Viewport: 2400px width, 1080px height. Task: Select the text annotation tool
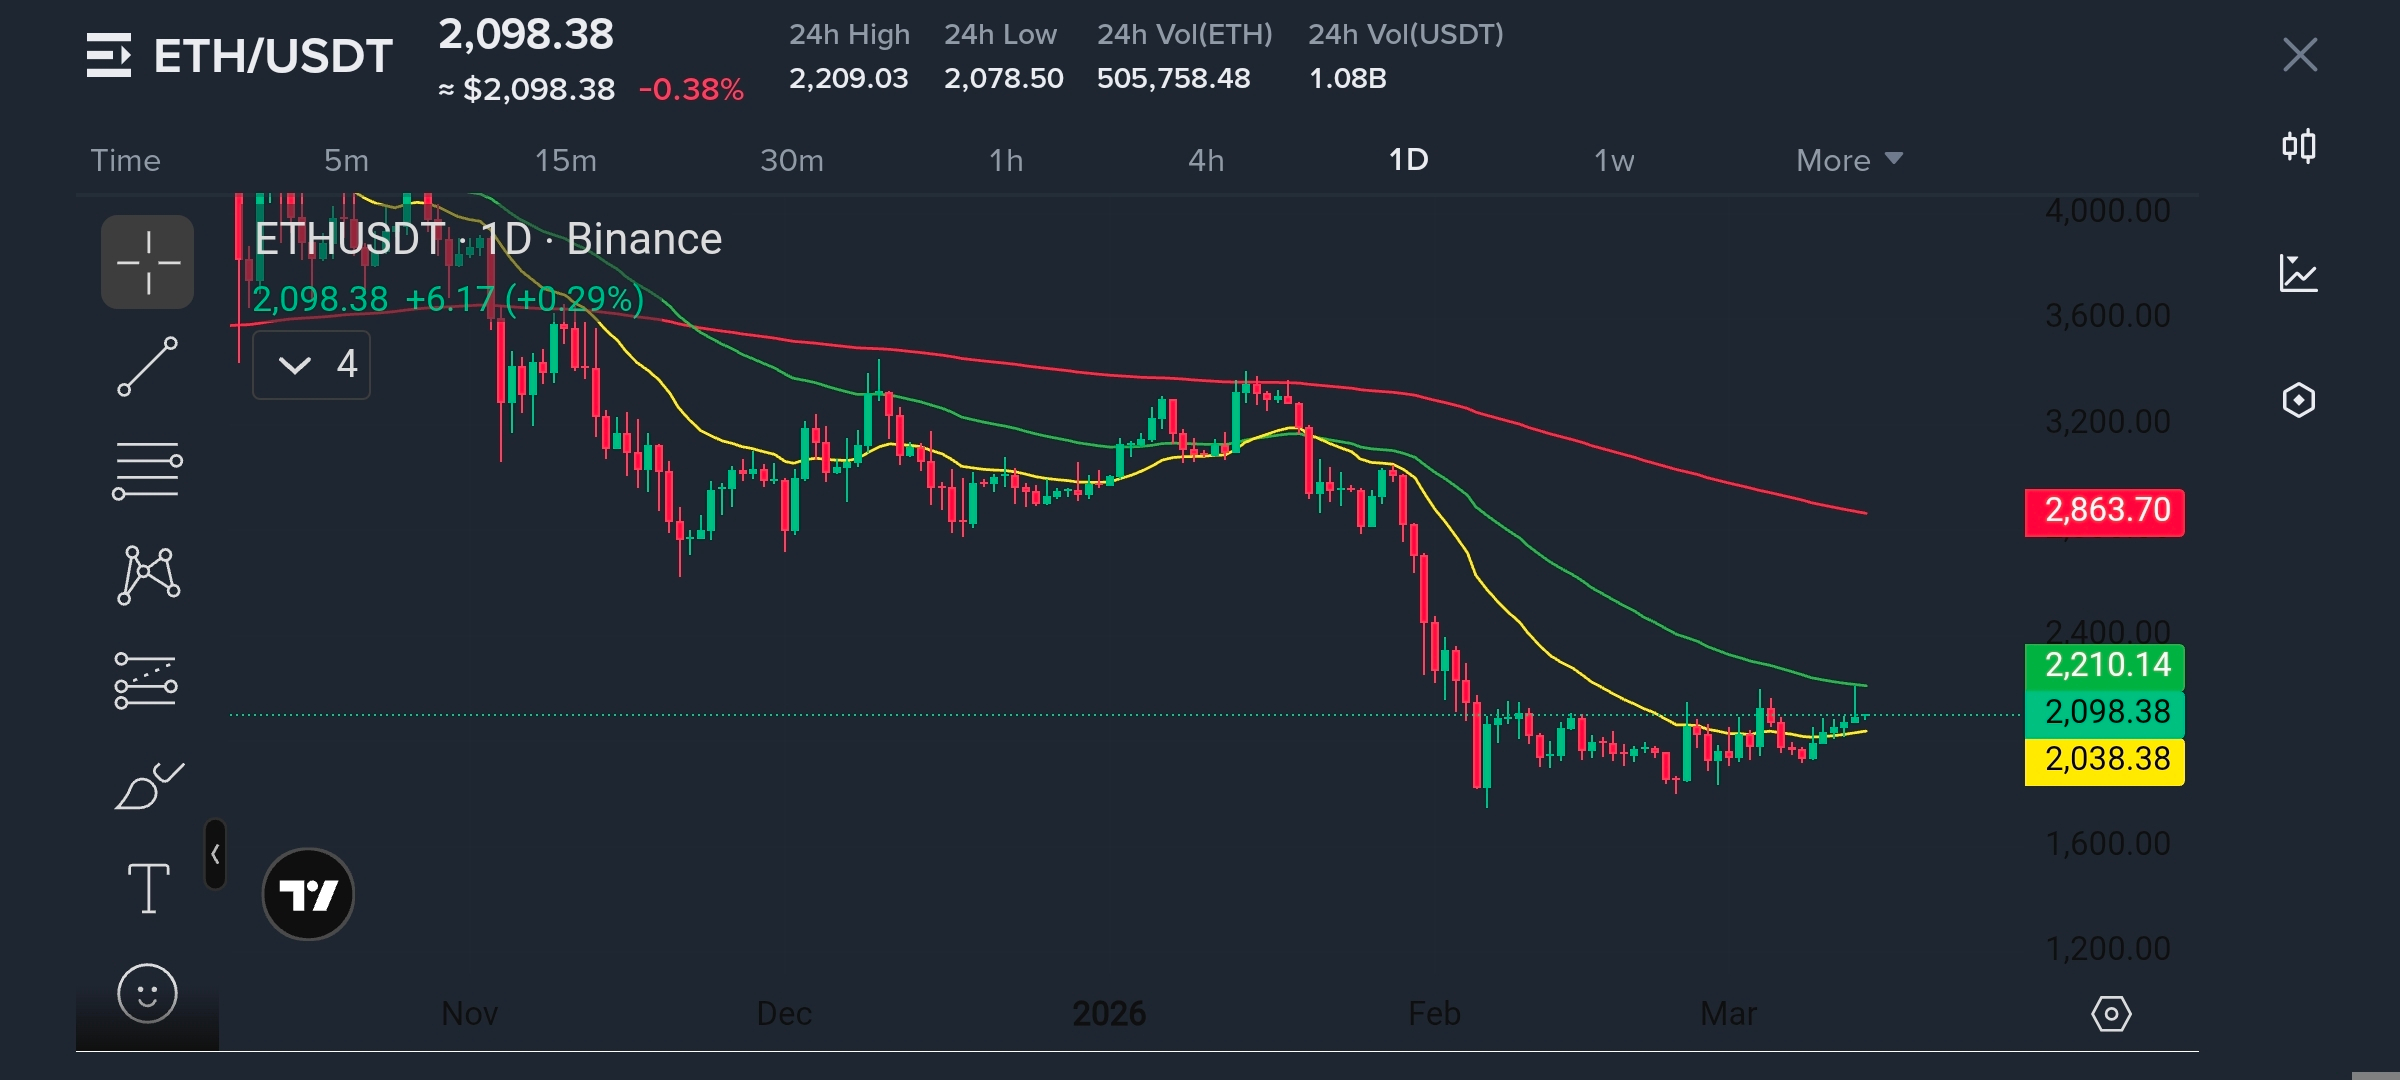click(147, 888)
